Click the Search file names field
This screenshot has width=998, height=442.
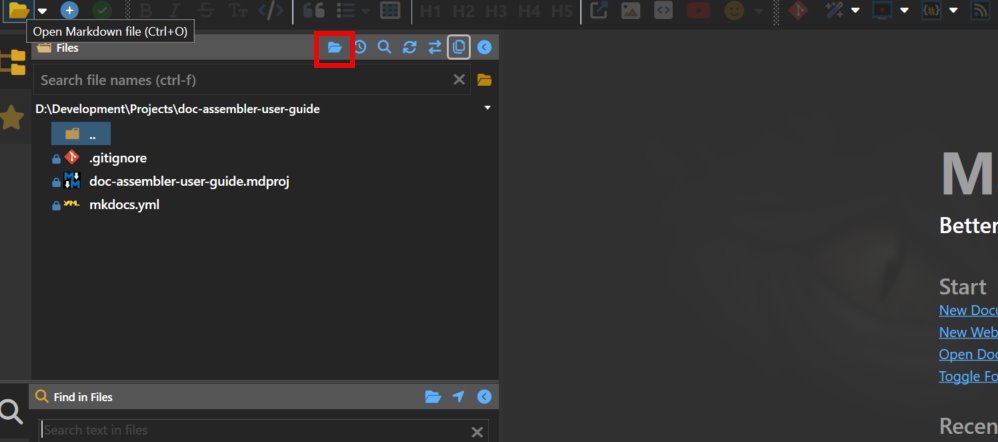[251, 80]
